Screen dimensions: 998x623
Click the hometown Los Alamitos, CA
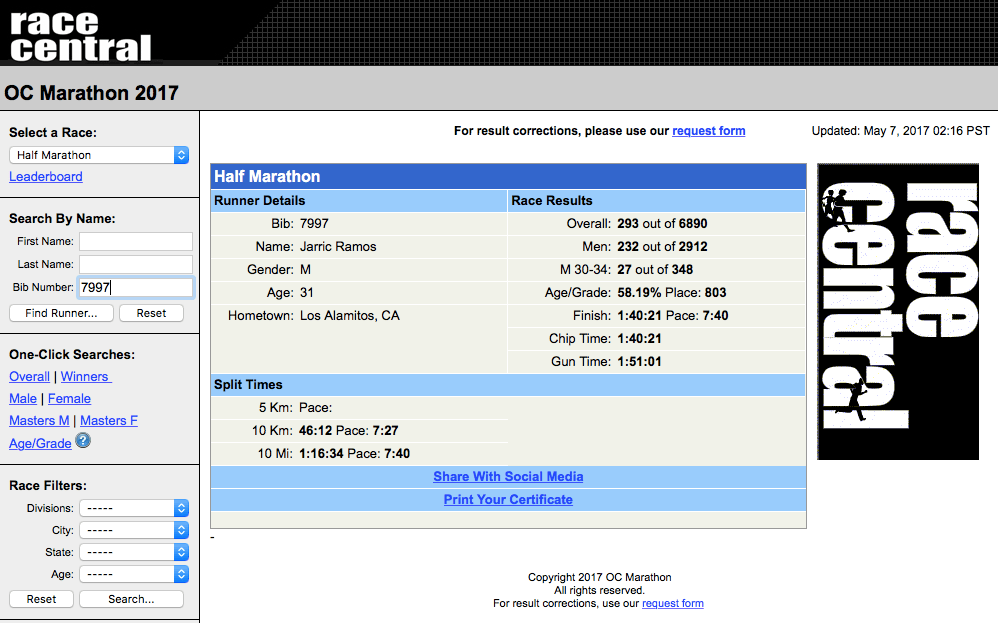[349, 316]
